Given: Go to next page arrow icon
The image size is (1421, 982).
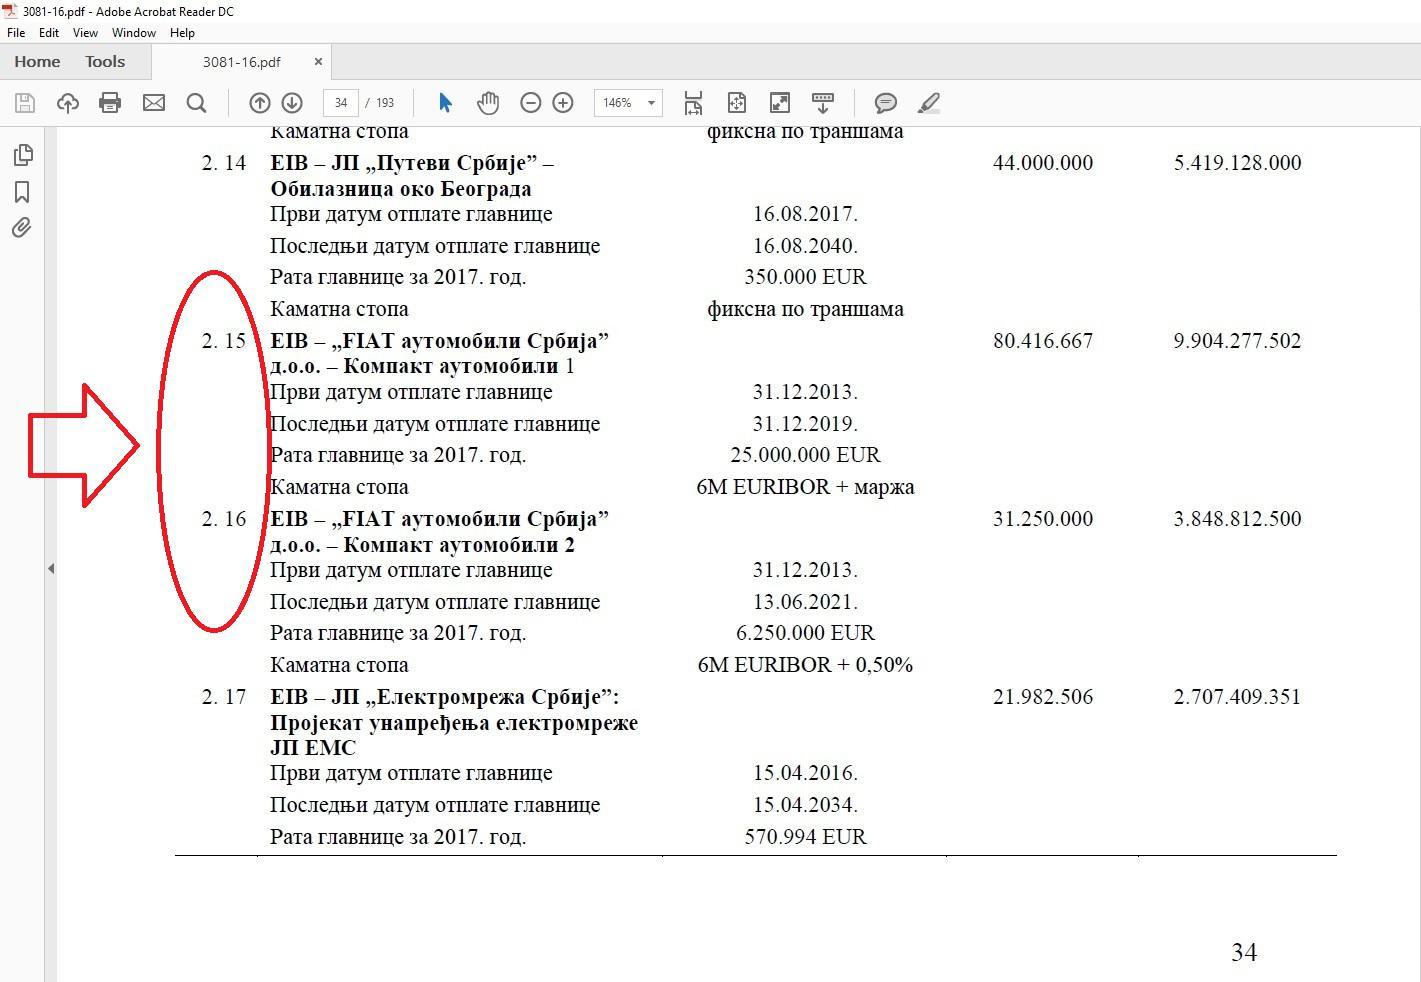Looking at the screenshot, I should 292,103.
